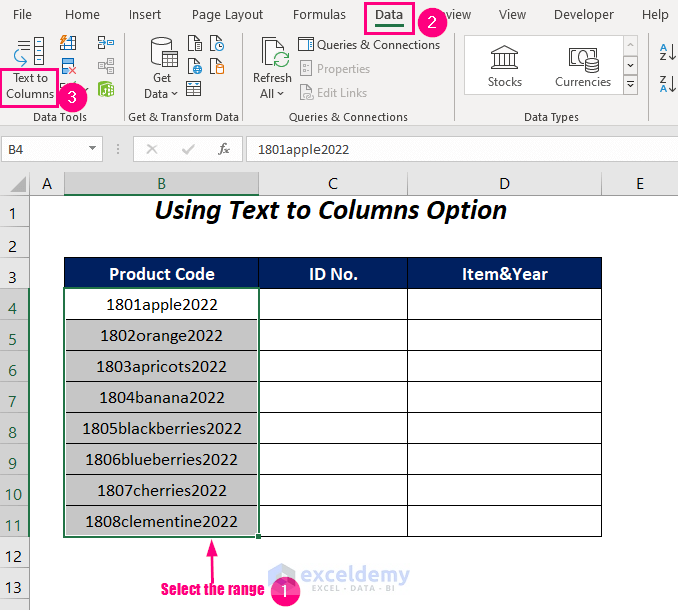
Task: Select column E header
Action: coord(640,184)
